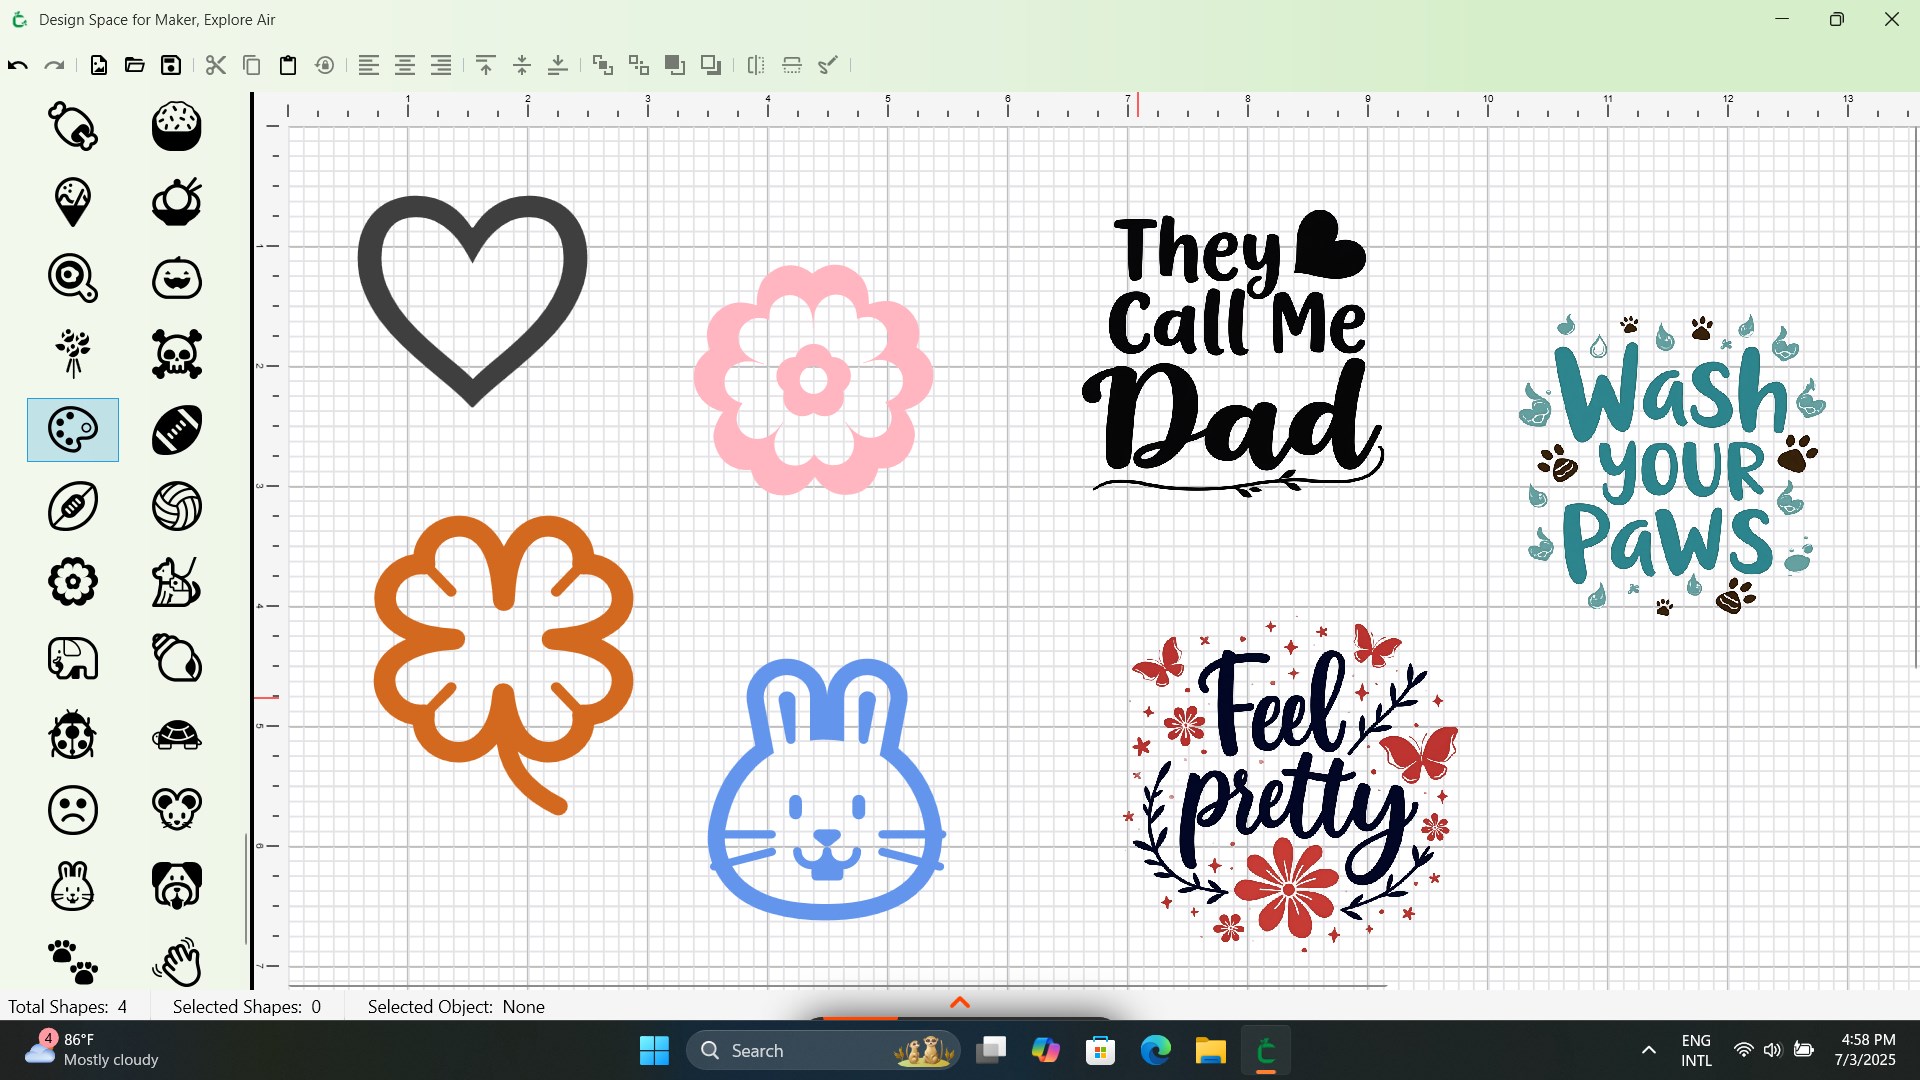Open a project with folder icon
Screen dimensions: 1920x1080
135,66
